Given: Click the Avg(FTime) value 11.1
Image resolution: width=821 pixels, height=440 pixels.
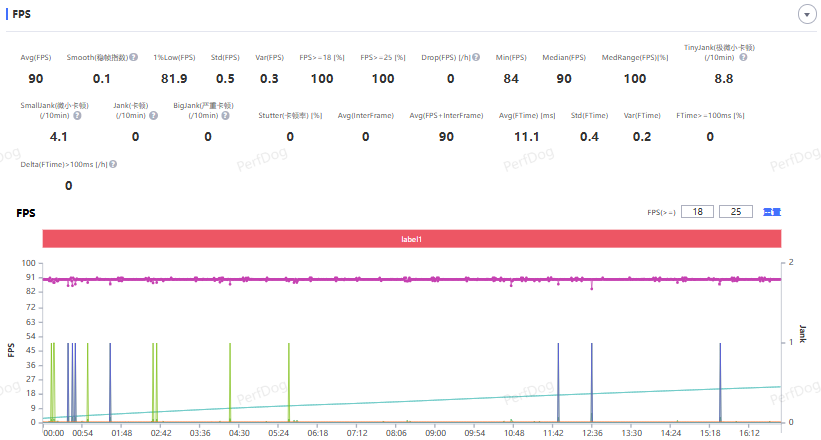Looking at the screenshot, I should tap(527, 137).
